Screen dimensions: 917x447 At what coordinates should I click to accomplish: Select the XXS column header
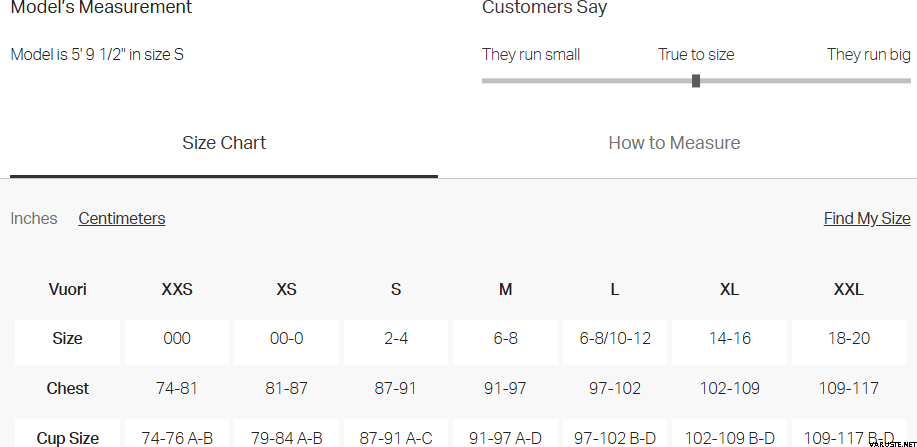[x=177, y=290]
